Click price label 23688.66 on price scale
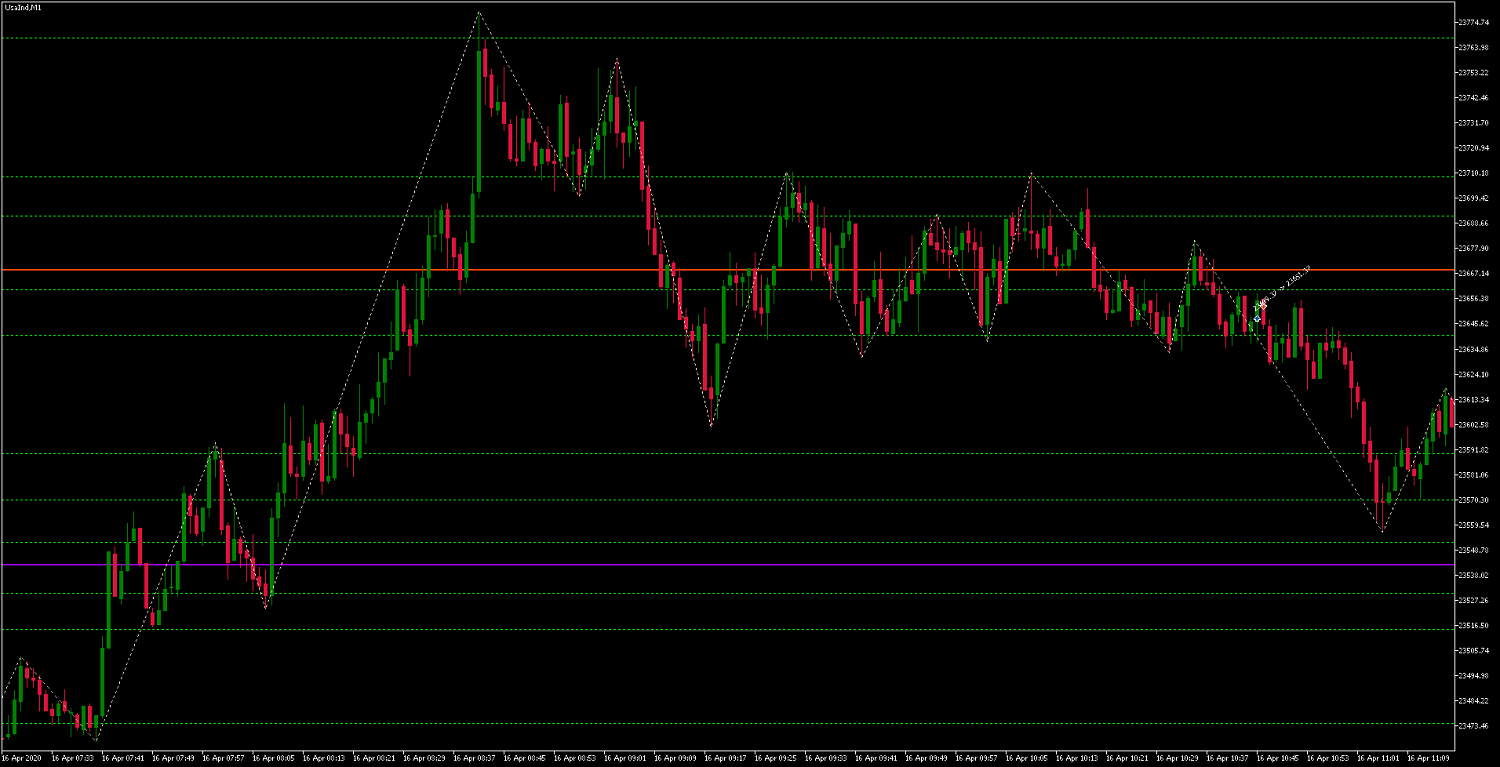The height and width of the screenshot is (767, 1500). point(1474,223)
